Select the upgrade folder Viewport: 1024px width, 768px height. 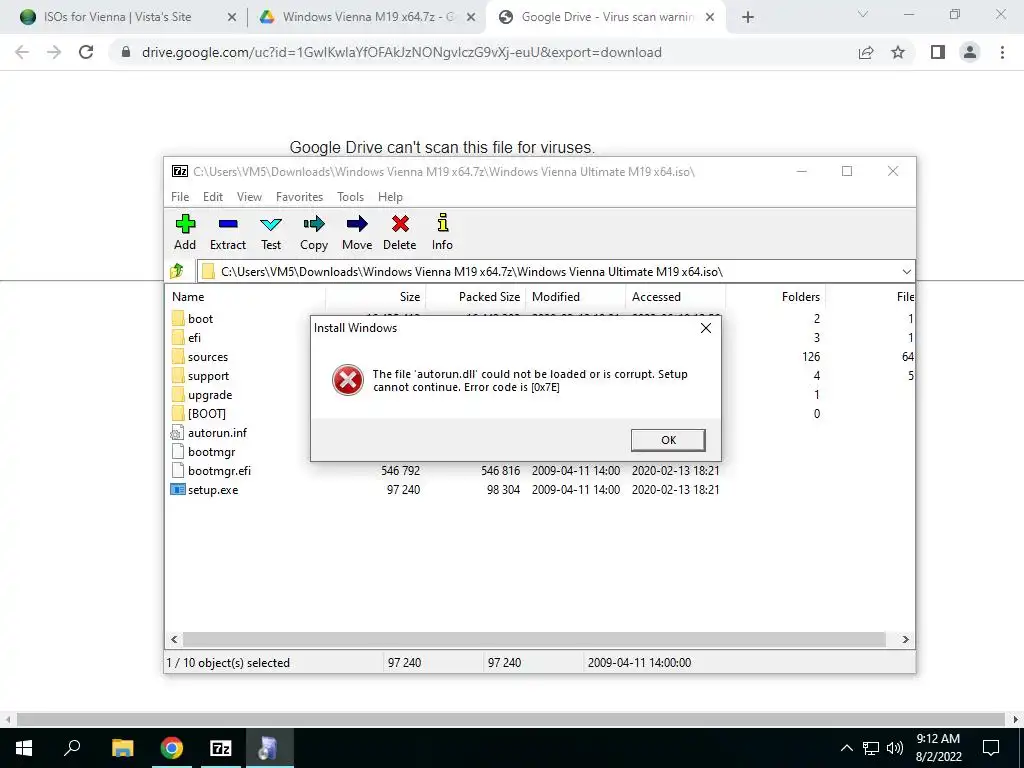pyautogui.click(x=210, y=394)
